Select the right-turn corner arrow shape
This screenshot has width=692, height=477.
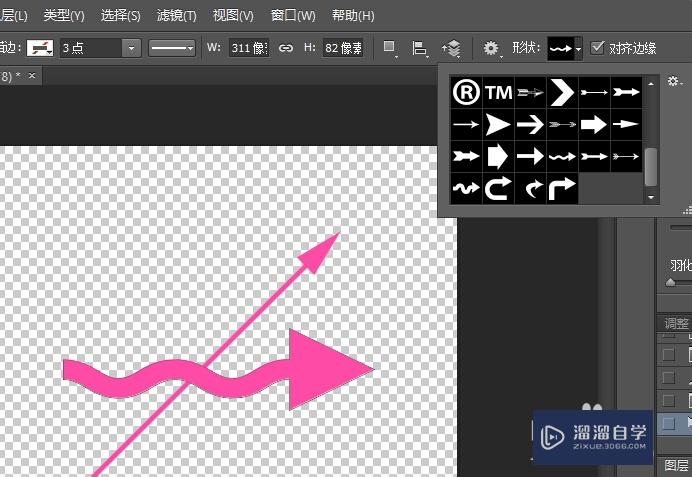(x=562, y=188)
